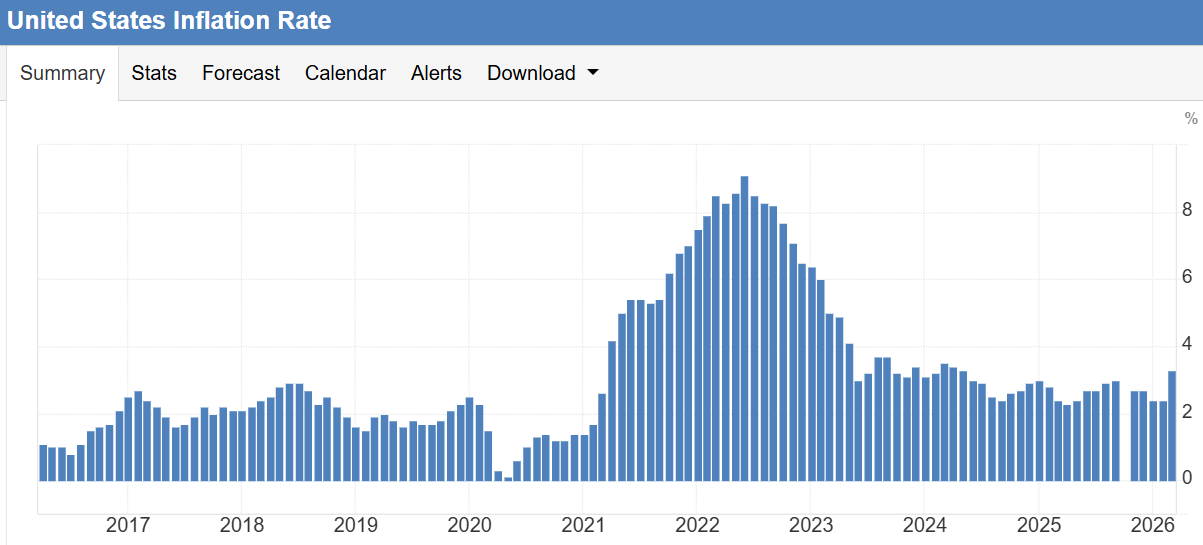Switch to the Stats tab
Viewport: 1203px width, 545px height.
[154, 73]
